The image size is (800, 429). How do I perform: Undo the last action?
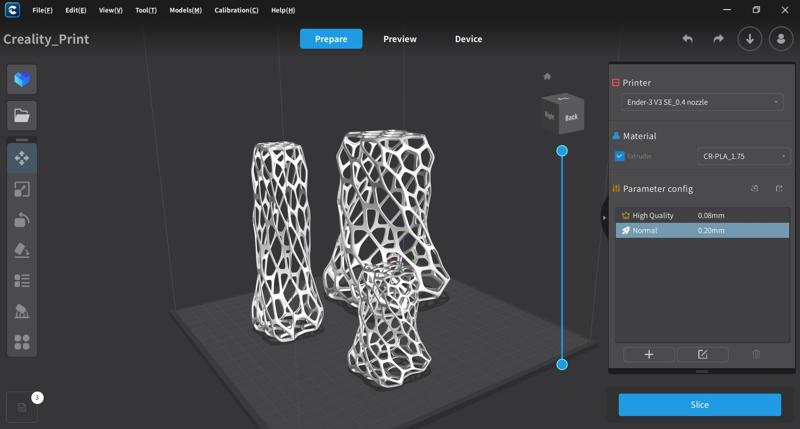click(x=688, y=39)
